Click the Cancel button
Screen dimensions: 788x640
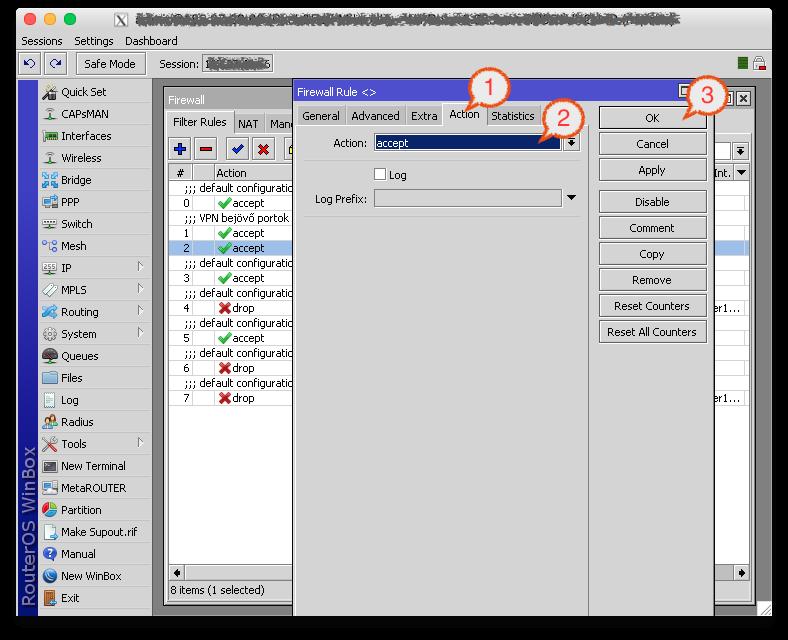pos(652,144)
